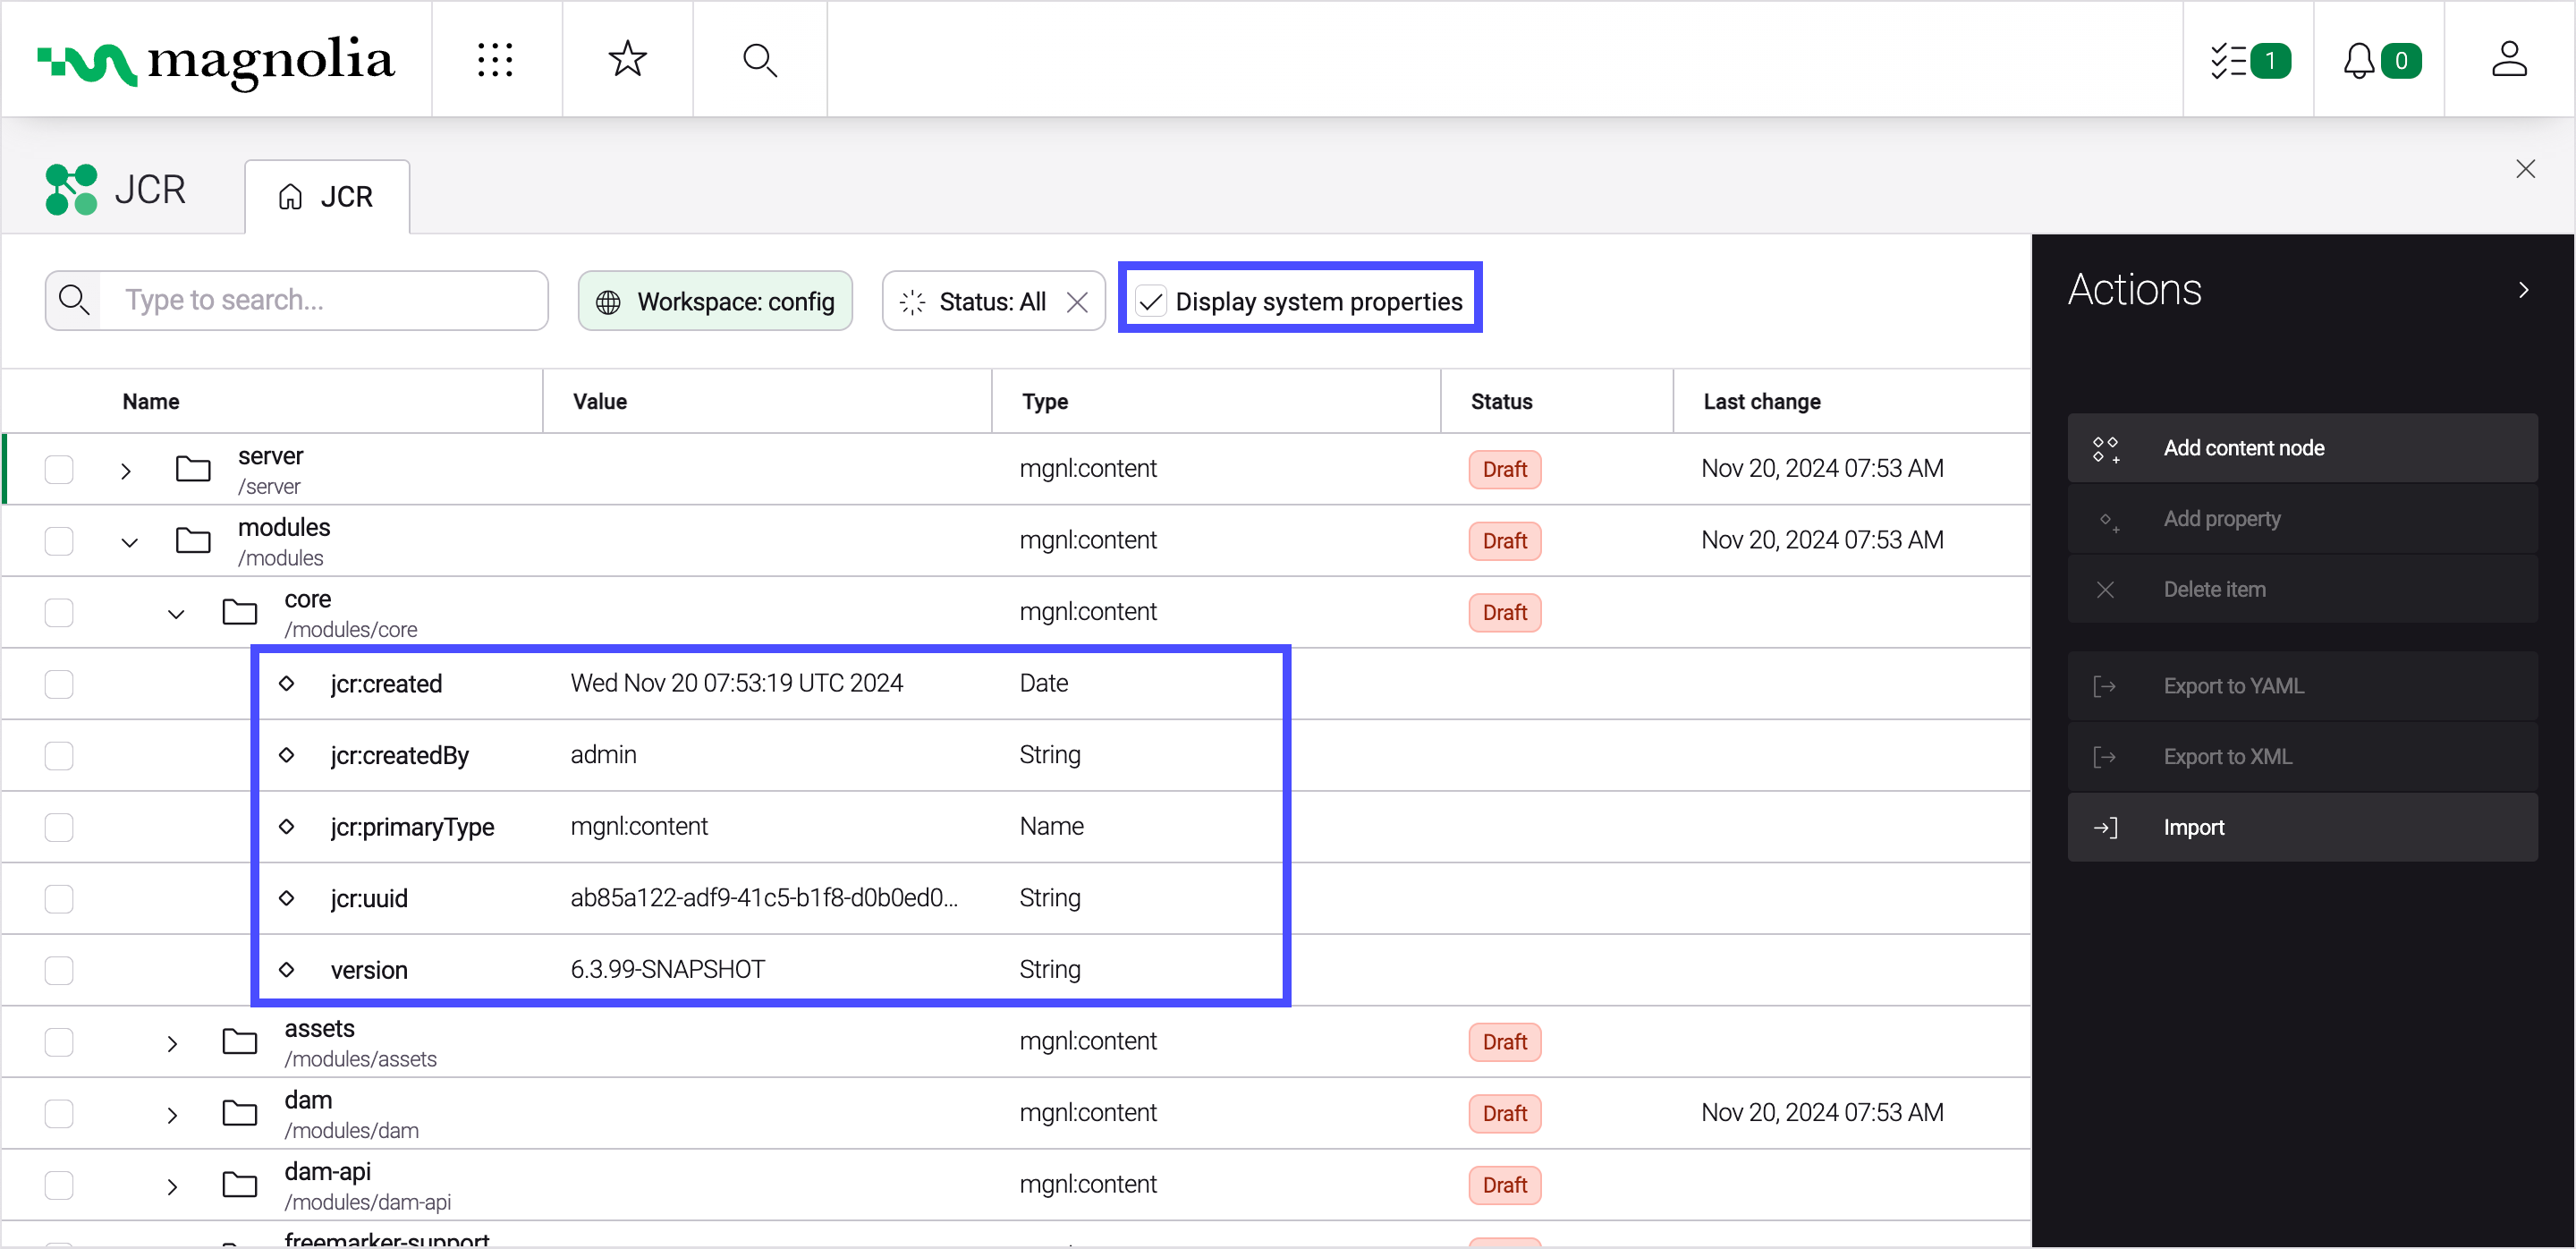The image size is (2576, 1249).
Task: Check the jcr:created row checkbox
Action: tap(59, 684)
